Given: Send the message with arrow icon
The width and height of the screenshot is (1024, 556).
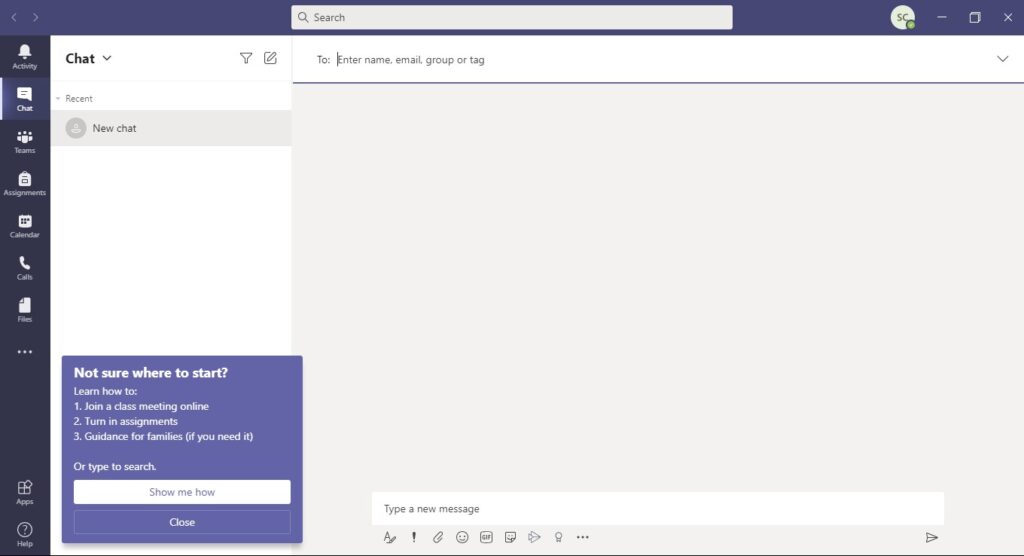Looking at the screenshot, I should [932, 537].
